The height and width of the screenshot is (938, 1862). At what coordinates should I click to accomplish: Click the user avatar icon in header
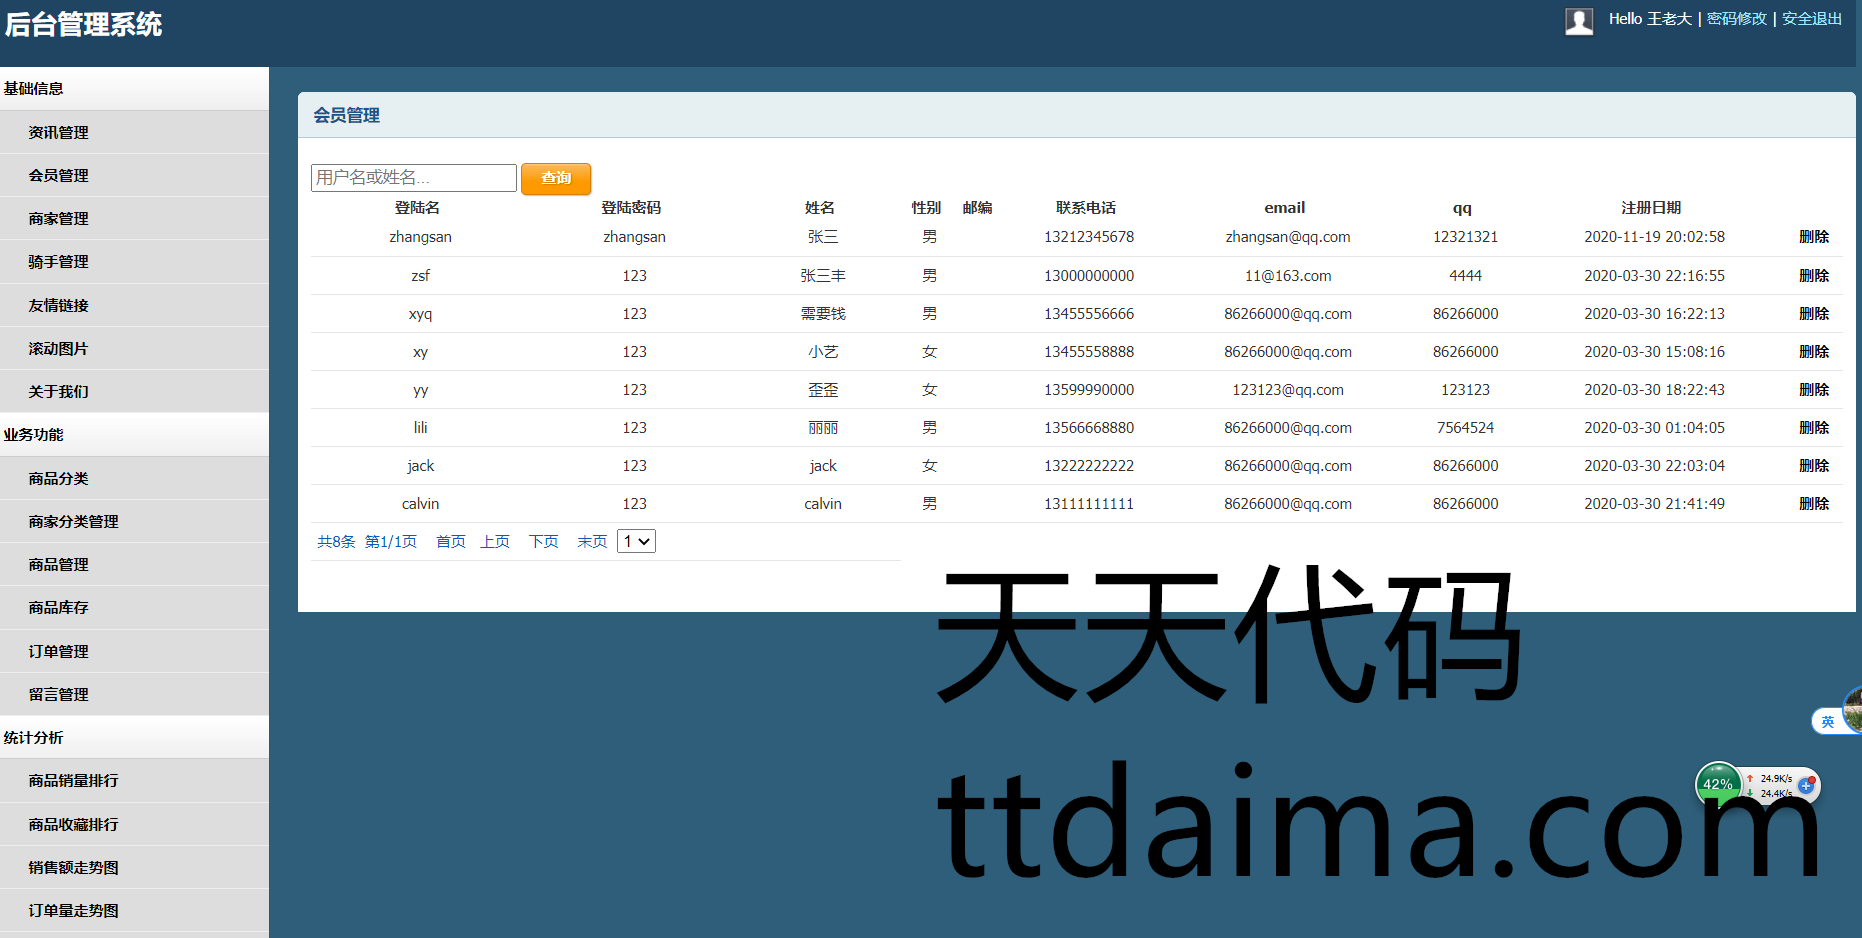pos(1579,21)
